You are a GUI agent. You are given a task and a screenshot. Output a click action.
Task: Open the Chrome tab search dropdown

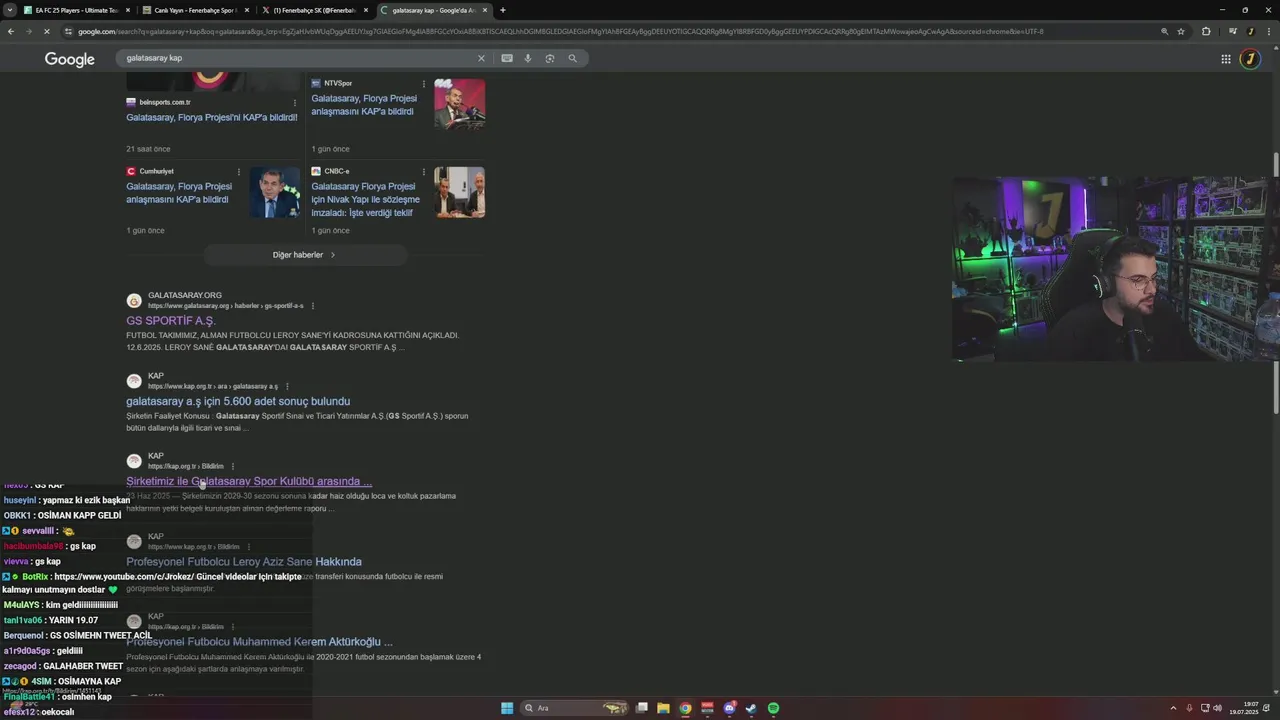pos(11,10)
